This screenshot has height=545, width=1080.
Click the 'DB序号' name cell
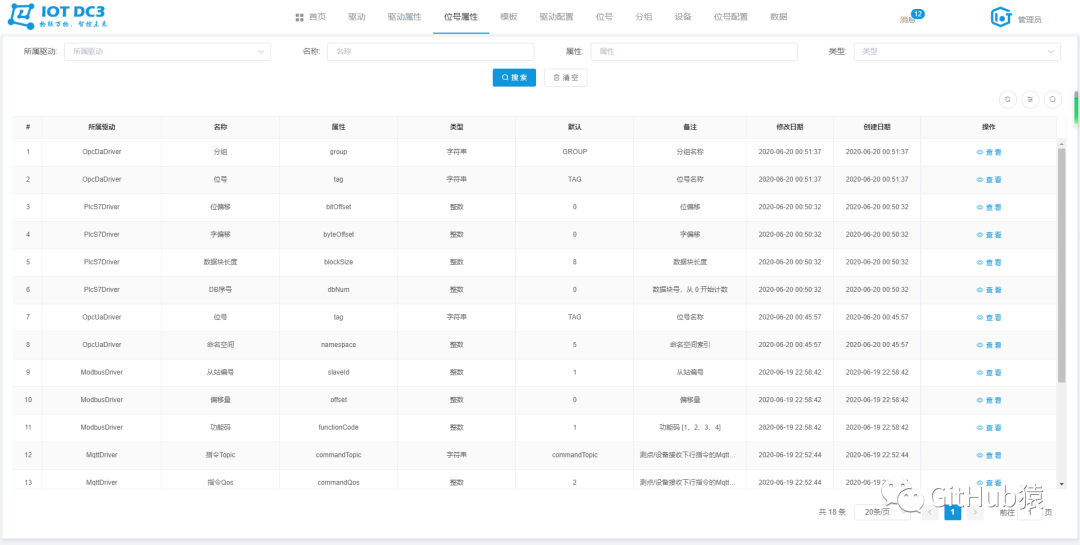[220, 289]
